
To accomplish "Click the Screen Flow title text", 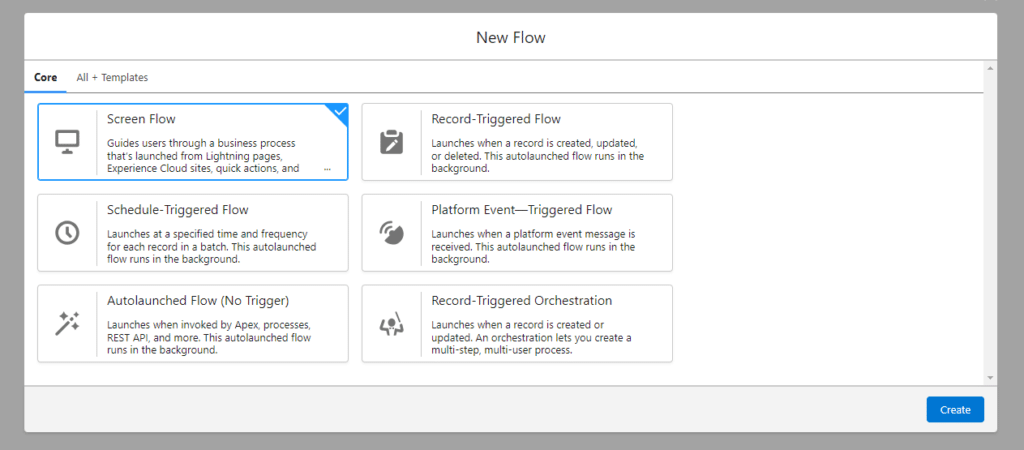I will (x=141, y=119).
